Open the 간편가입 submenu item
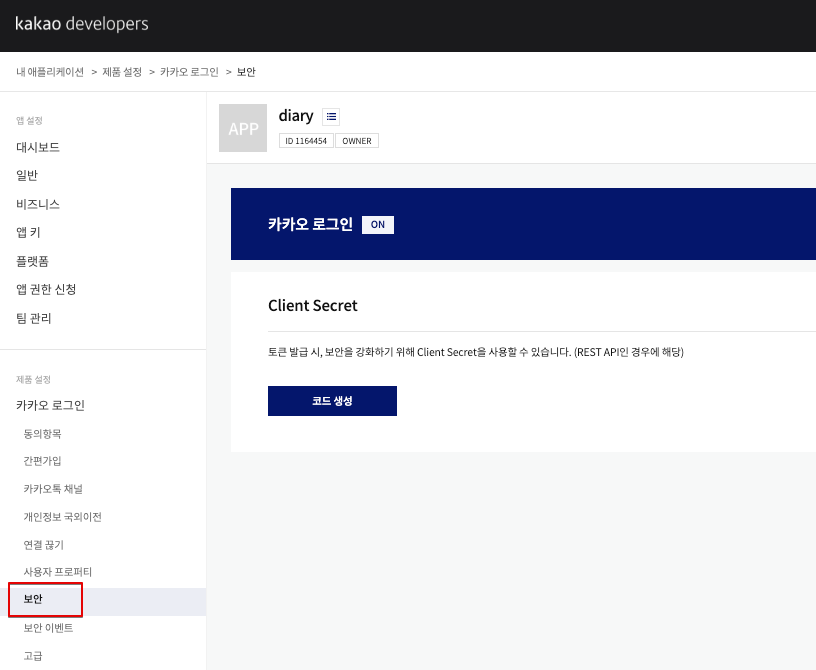Viewport: 816px width, 670px height. 43,461
